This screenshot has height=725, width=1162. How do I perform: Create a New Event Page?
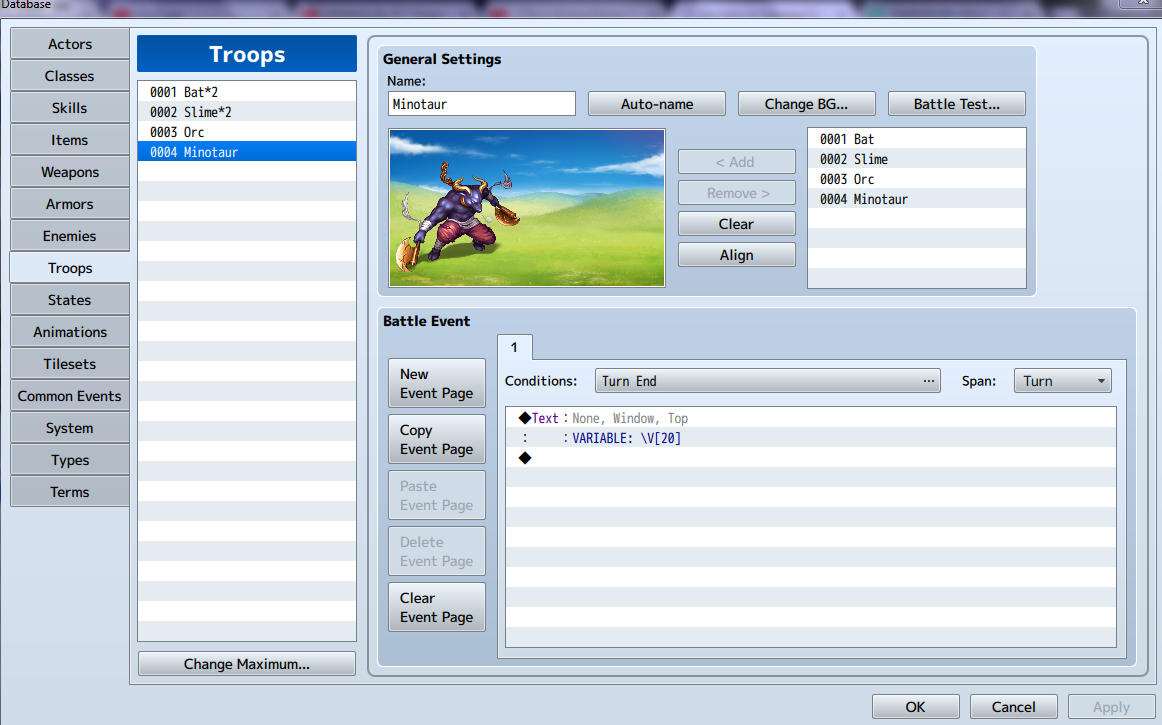pos(436,382)
